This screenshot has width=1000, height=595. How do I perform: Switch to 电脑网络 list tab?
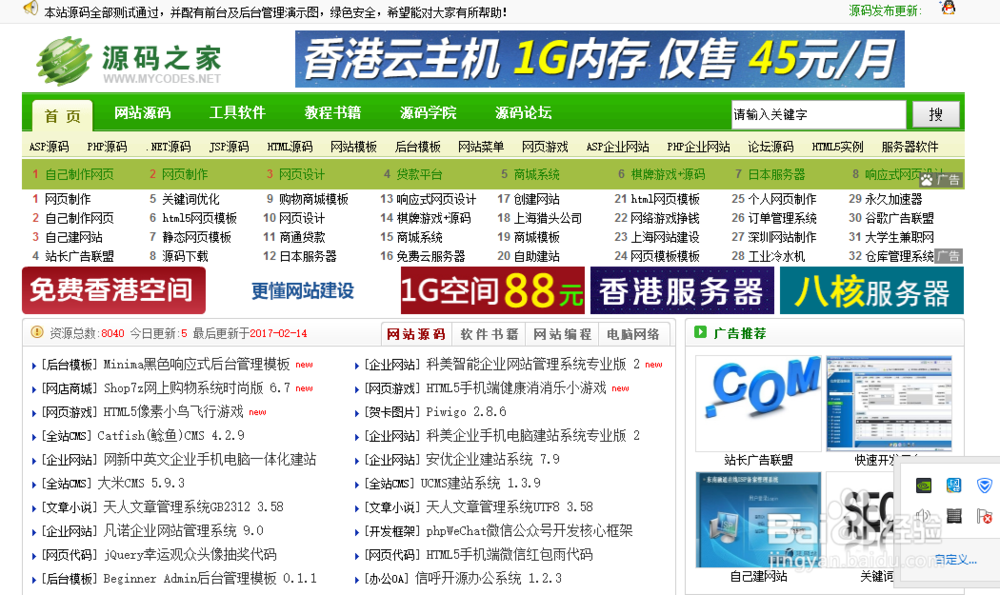[x=633, y=334]
